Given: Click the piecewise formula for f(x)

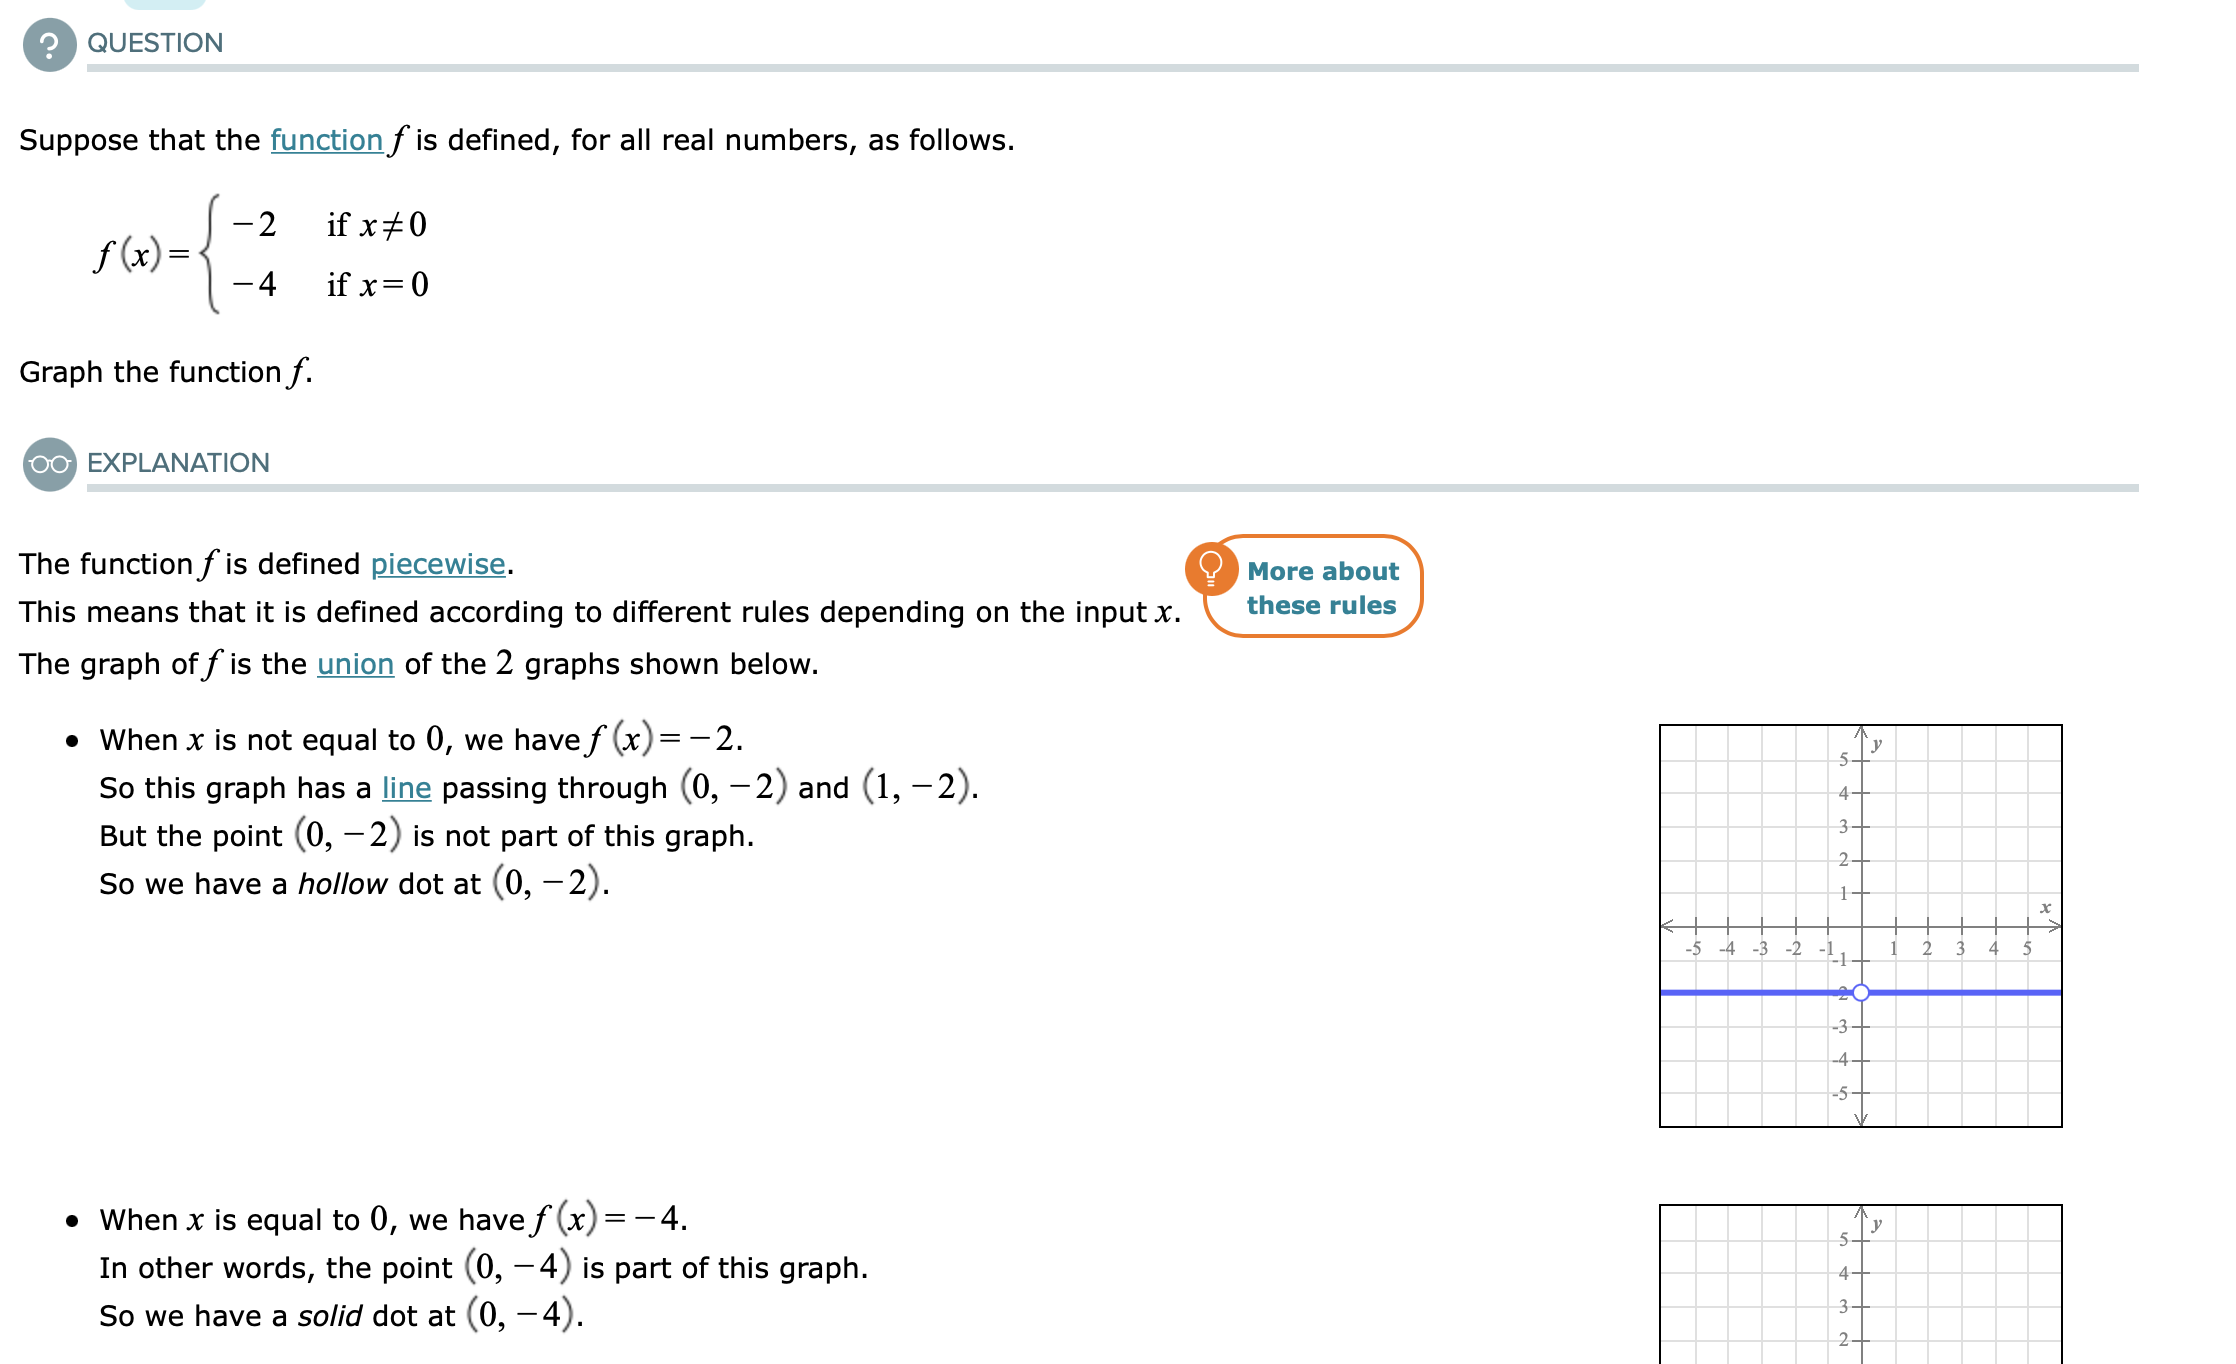Looking at the screenshot, I should coord(260,255).
